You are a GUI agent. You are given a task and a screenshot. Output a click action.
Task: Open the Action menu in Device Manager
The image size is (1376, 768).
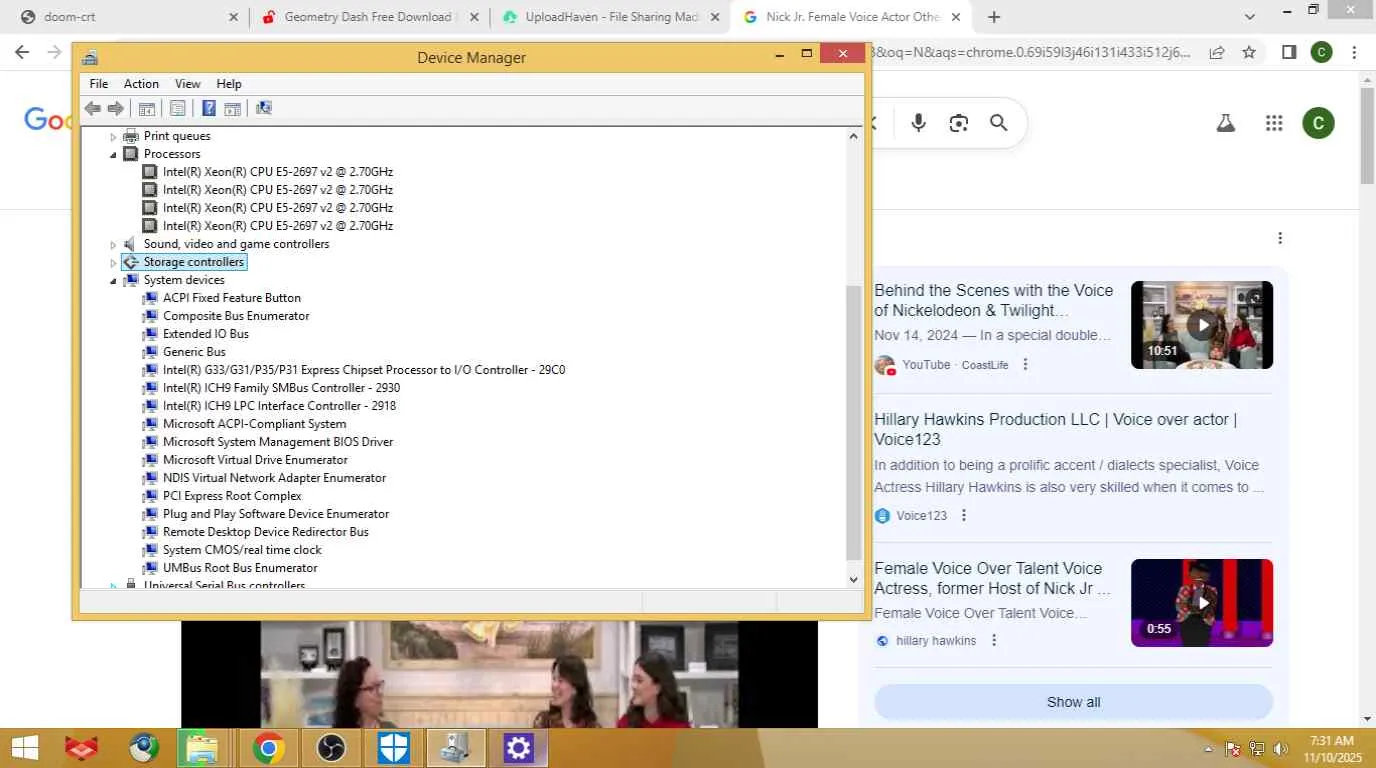click(141, 84)
